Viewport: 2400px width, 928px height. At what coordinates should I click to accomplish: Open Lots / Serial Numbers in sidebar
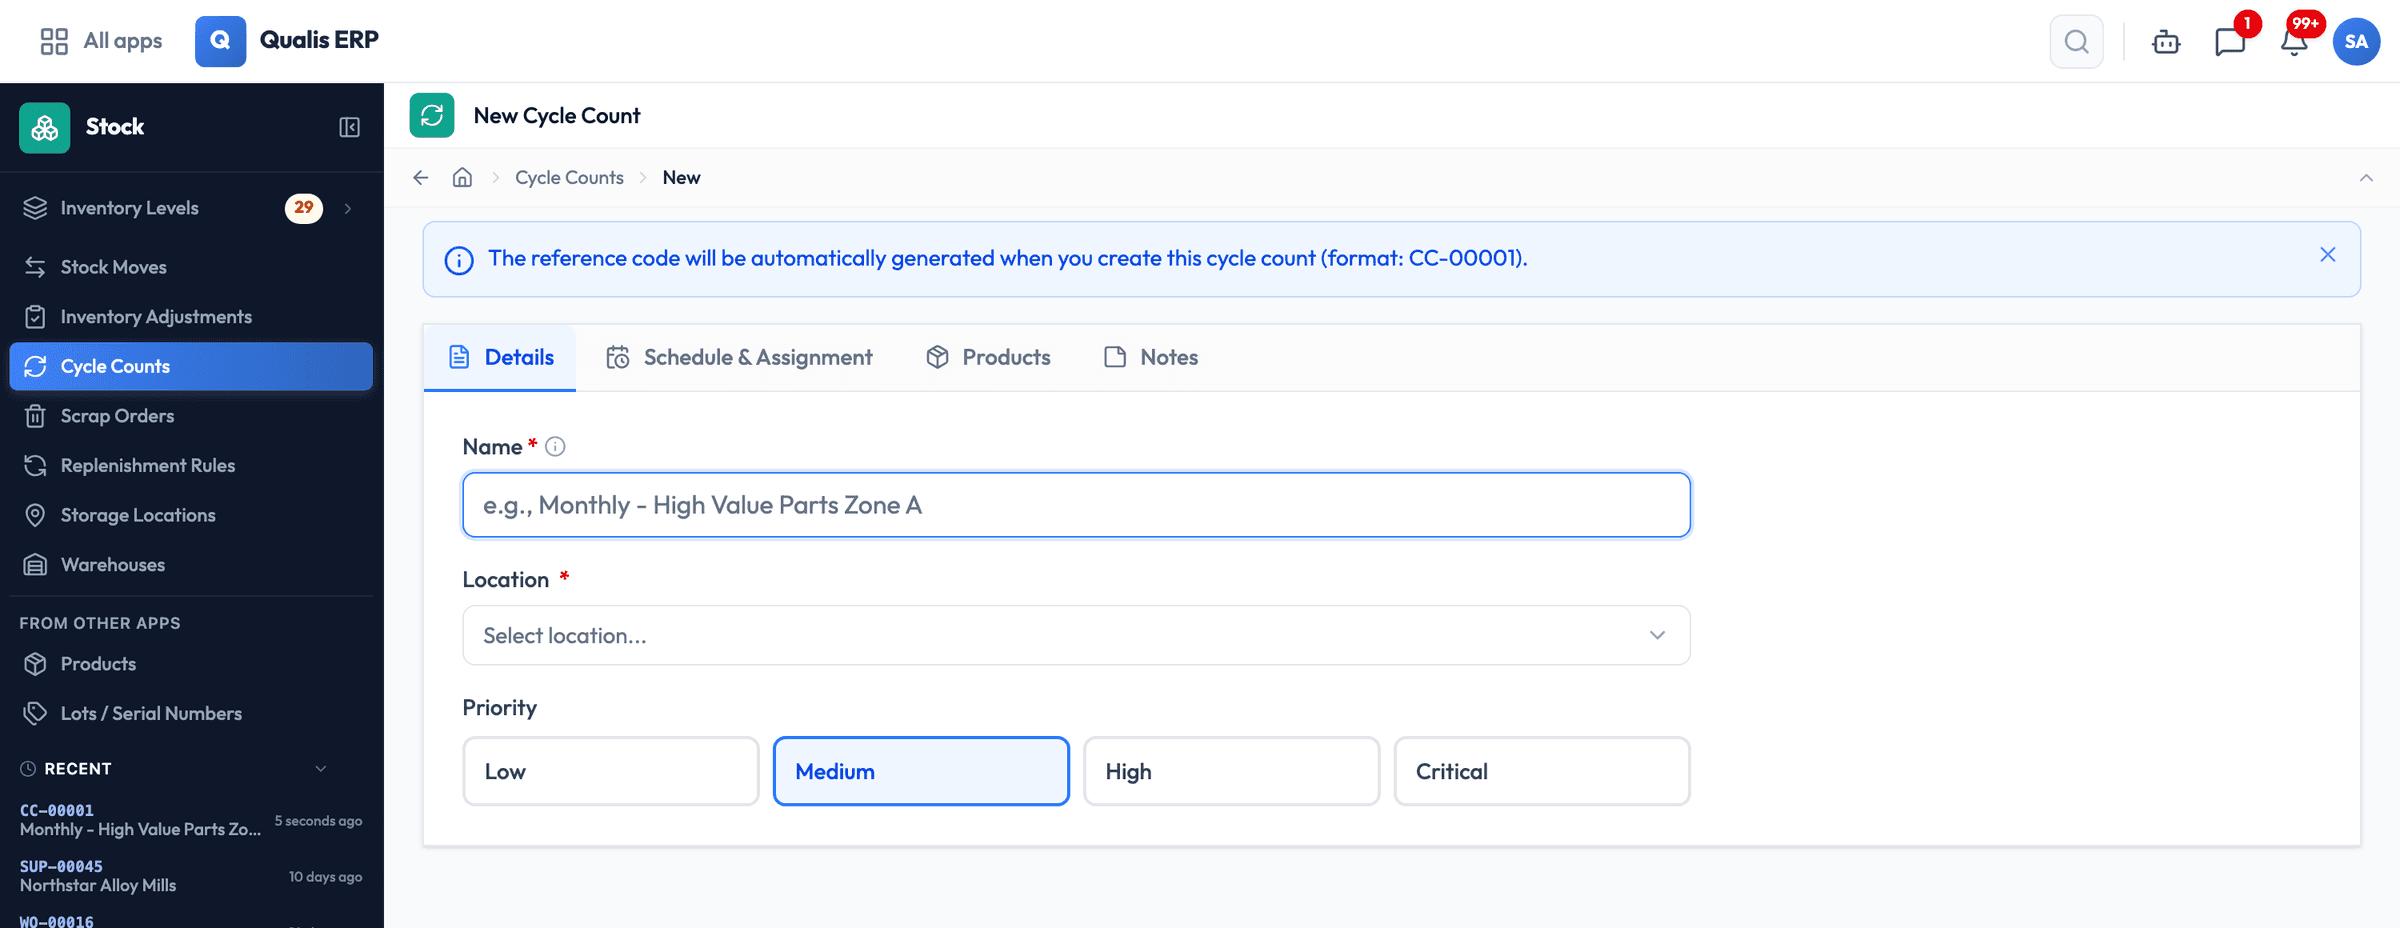pos(190,714)
